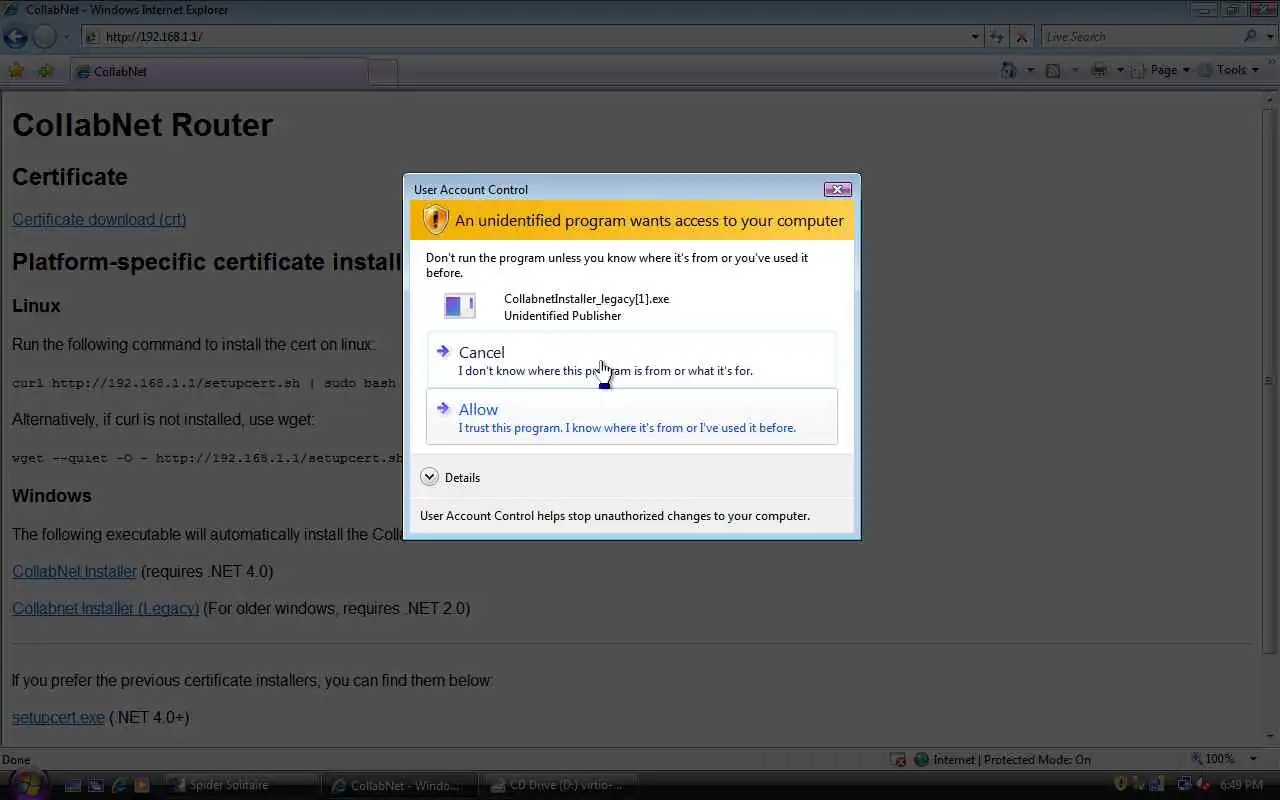Open the Collabnet Installer (Legacy) link
Screen dimensions: 1280x800
(x=105, y=608)
